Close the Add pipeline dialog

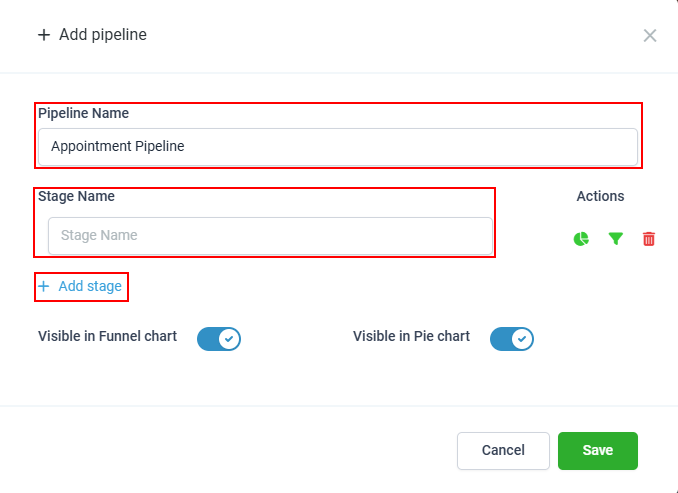[x=650, y=36]
